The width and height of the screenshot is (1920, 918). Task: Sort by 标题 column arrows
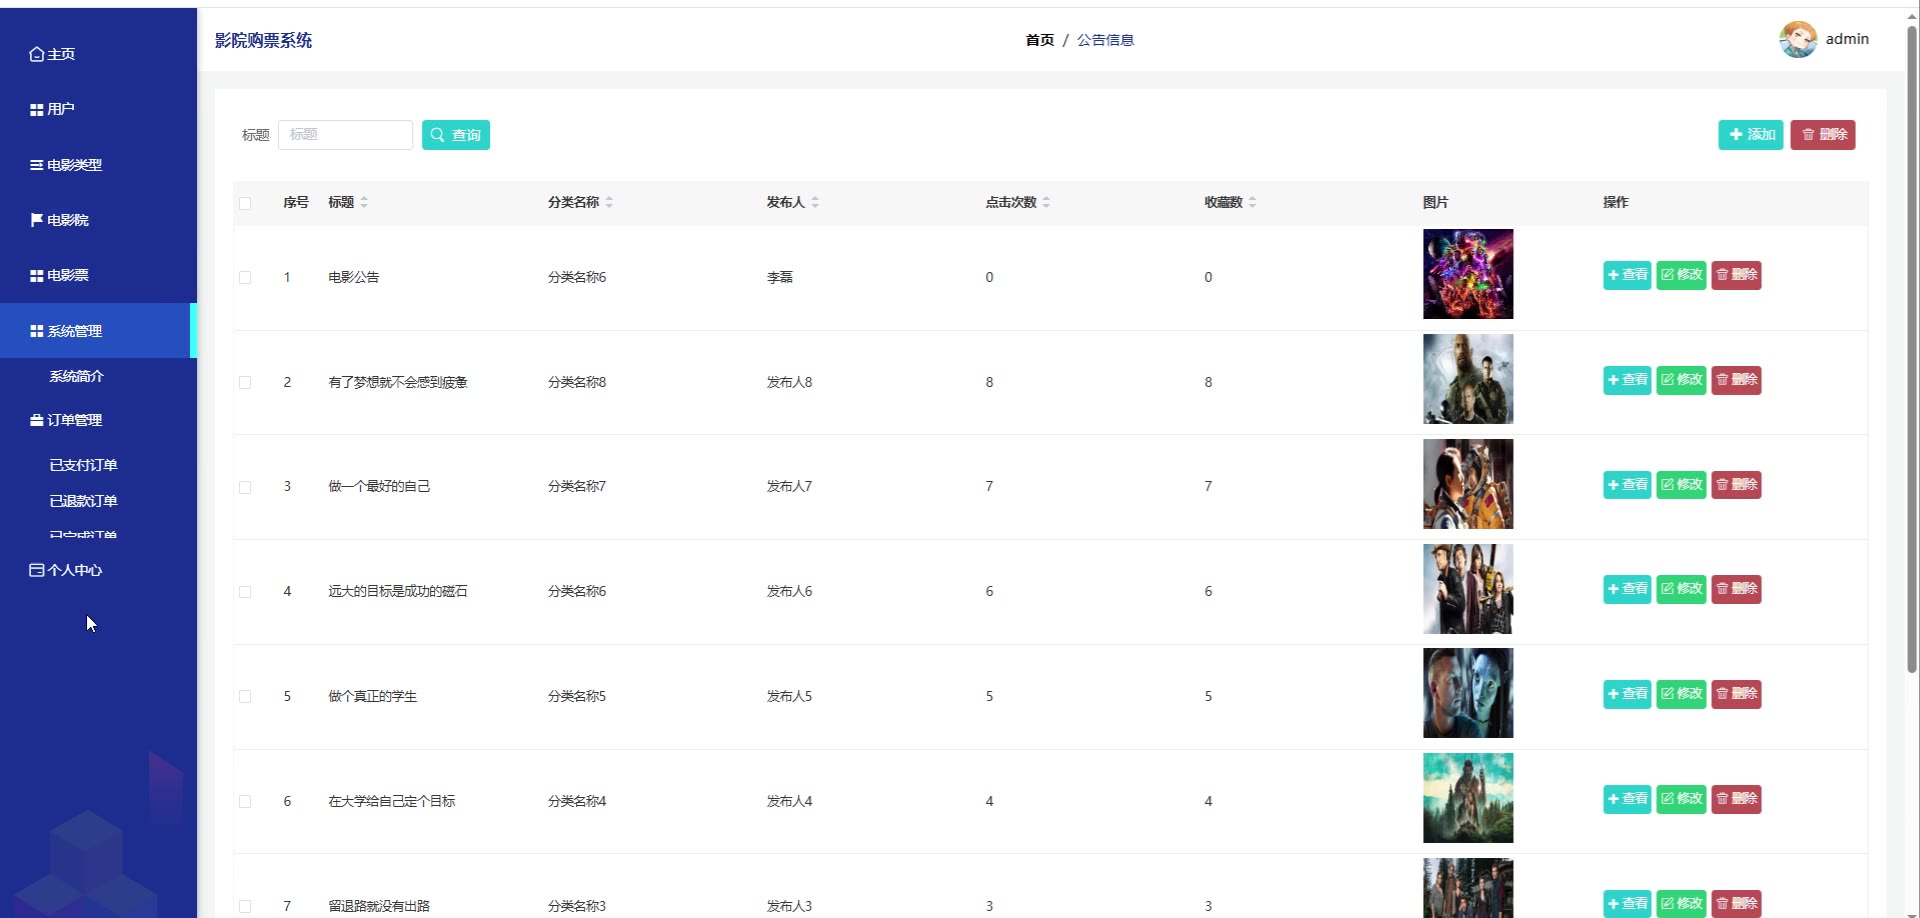click(364, 202)
